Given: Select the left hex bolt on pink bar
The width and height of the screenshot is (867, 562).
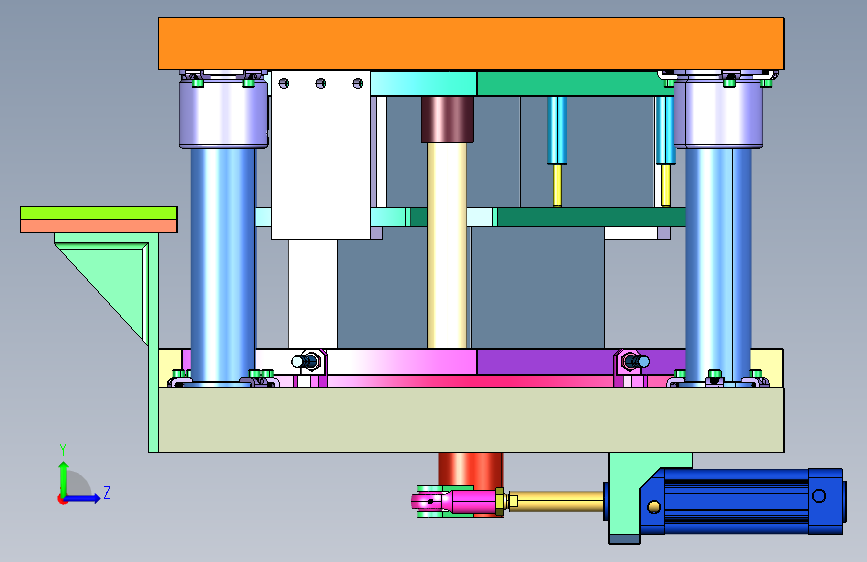Looking at the screenshot, I should click(306, 362).
